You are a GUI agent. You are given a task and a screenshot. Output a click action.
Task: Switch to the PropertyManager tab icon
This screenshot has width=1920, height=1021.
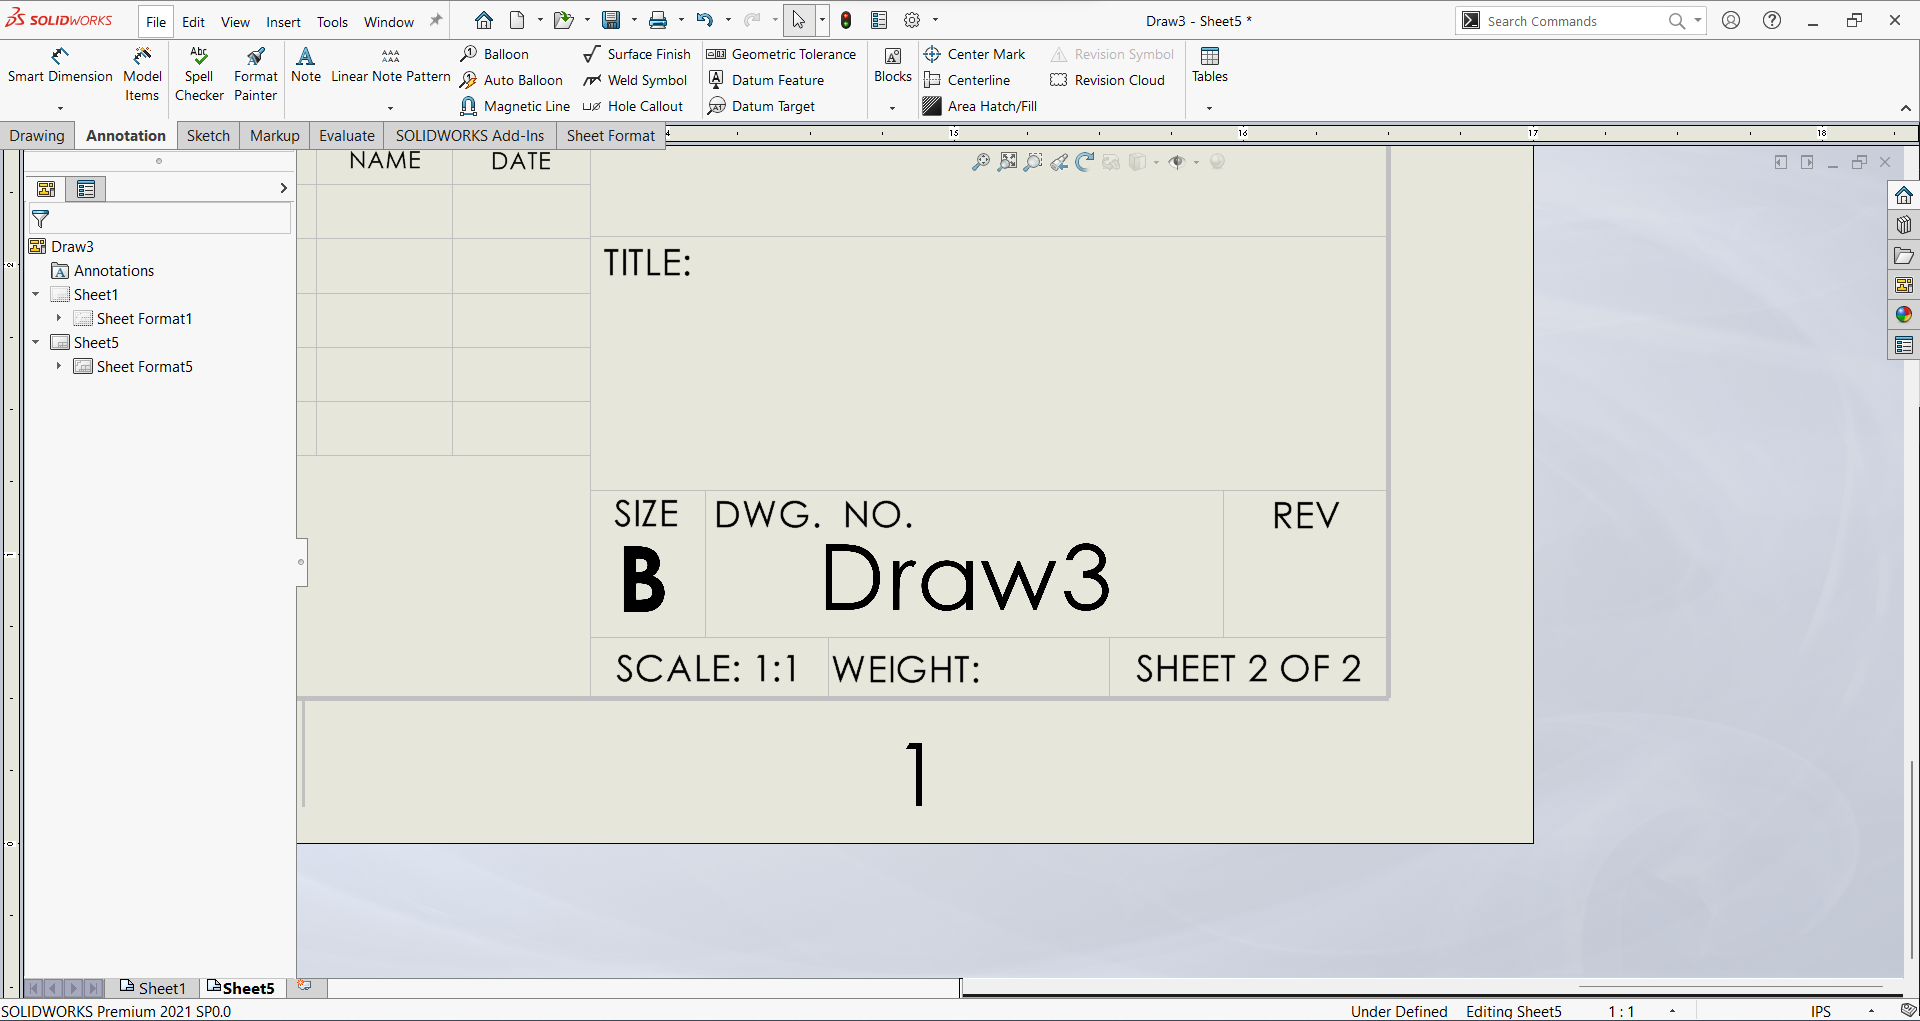(86, 189)
